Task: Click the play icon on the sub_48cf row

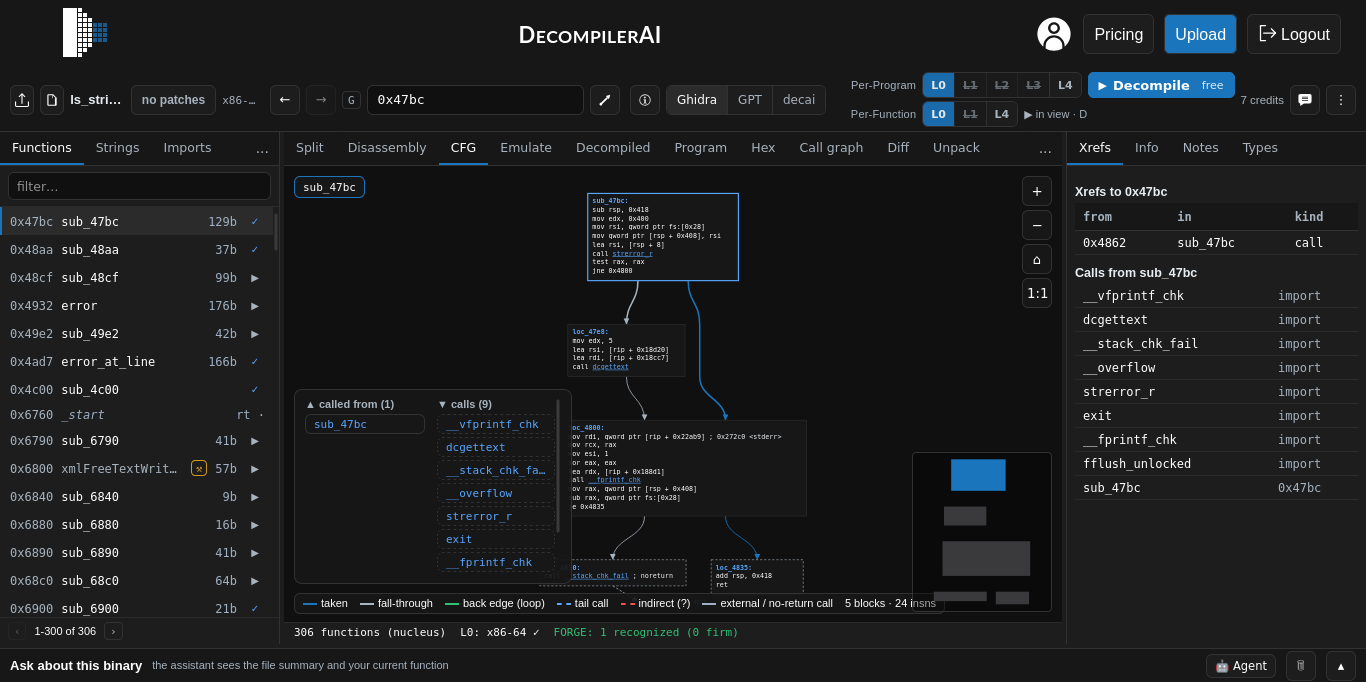Action: tap(255, 278)
